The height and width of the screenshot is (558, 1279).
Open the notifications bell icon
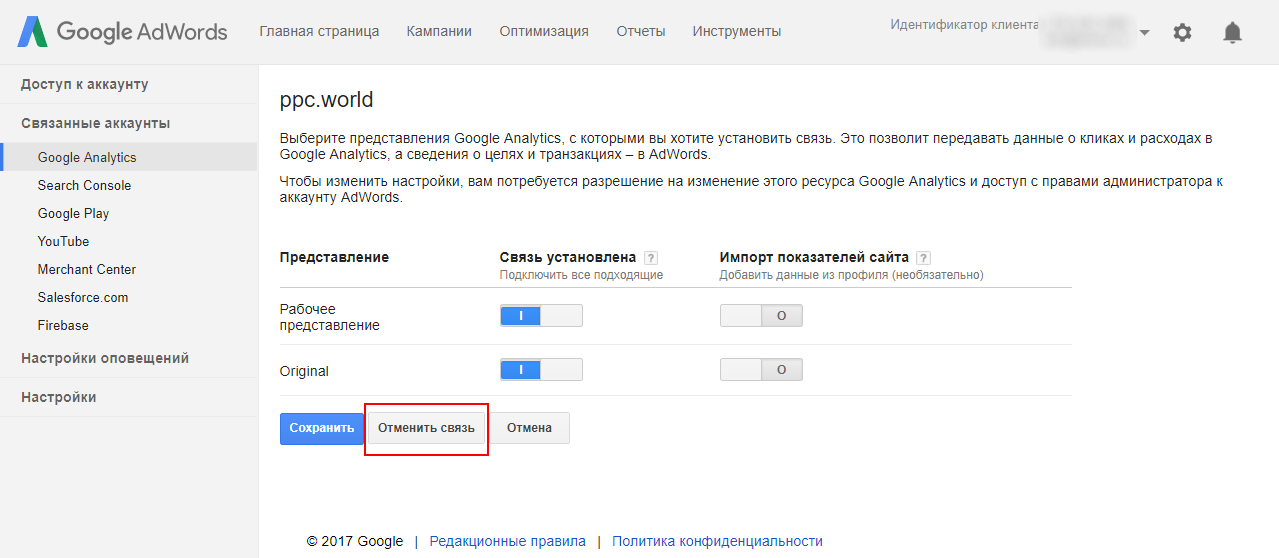[1232, 32]
